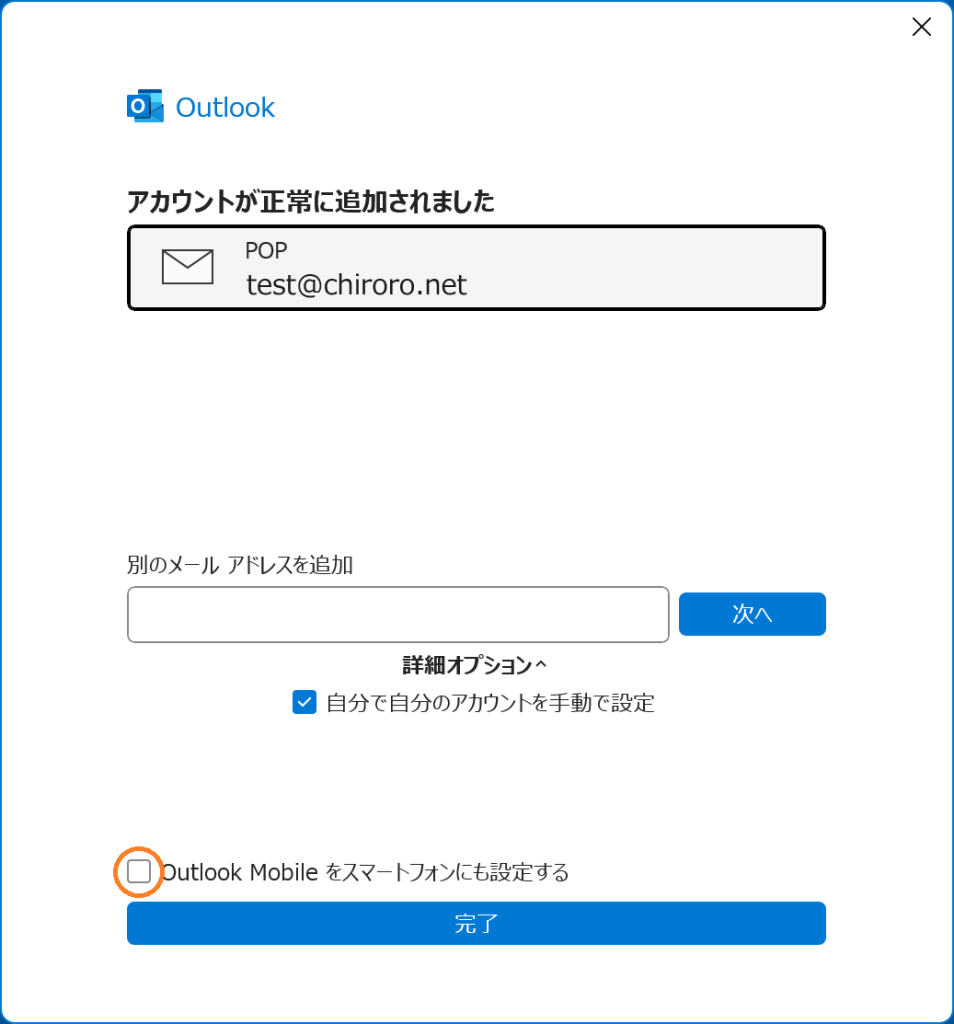Viewport: 954px width, 1024px height.
Task: Click the chevron beside 詳細オプション
Action: tap(541, 665)
